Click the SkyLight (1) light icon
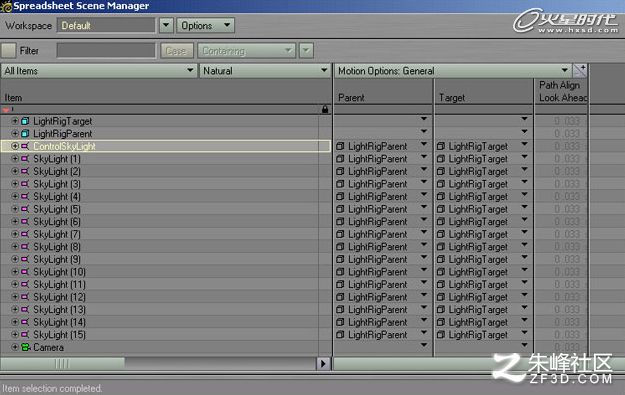The width and height of the screenshot is (625, 395). click(x=25, y=159)
